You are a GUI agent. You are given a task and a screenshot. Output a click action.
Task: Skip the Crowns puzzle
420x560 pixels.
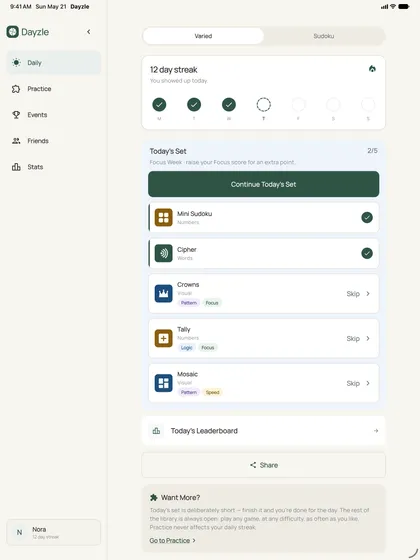pos(353,294)
